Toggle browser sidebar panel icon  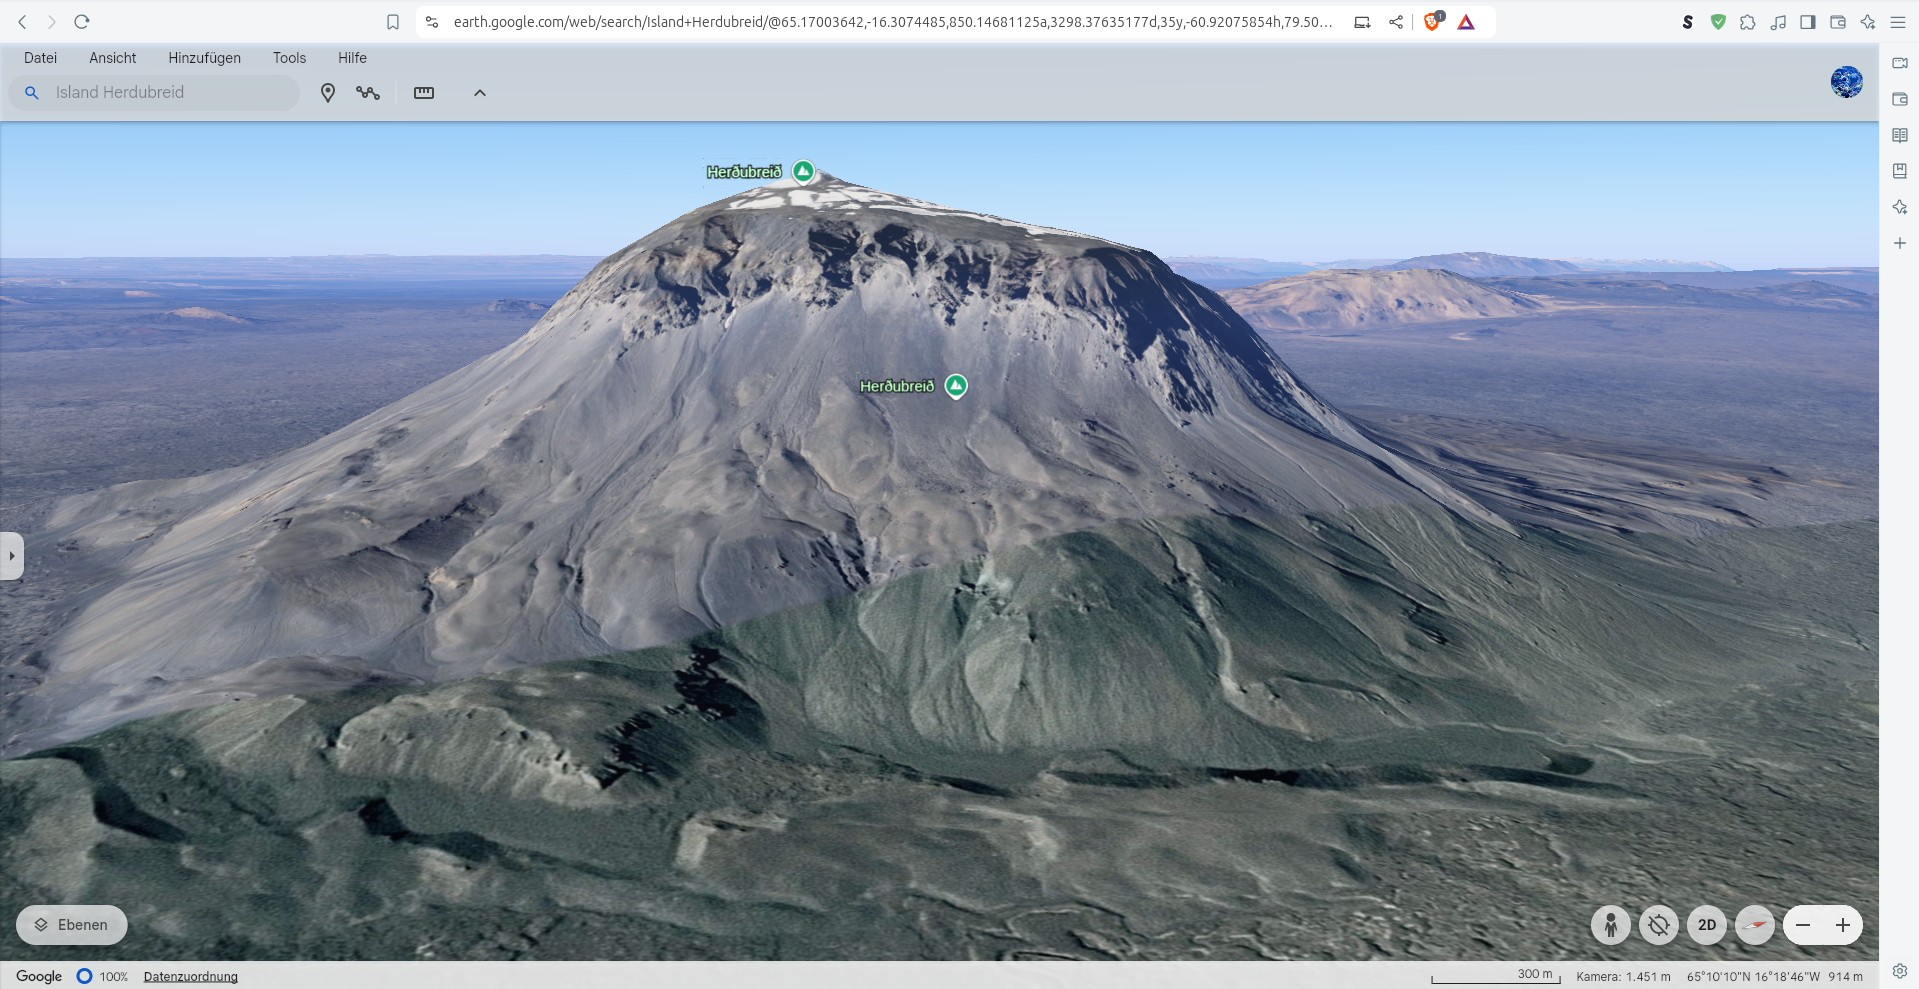tap(1808, 22)
